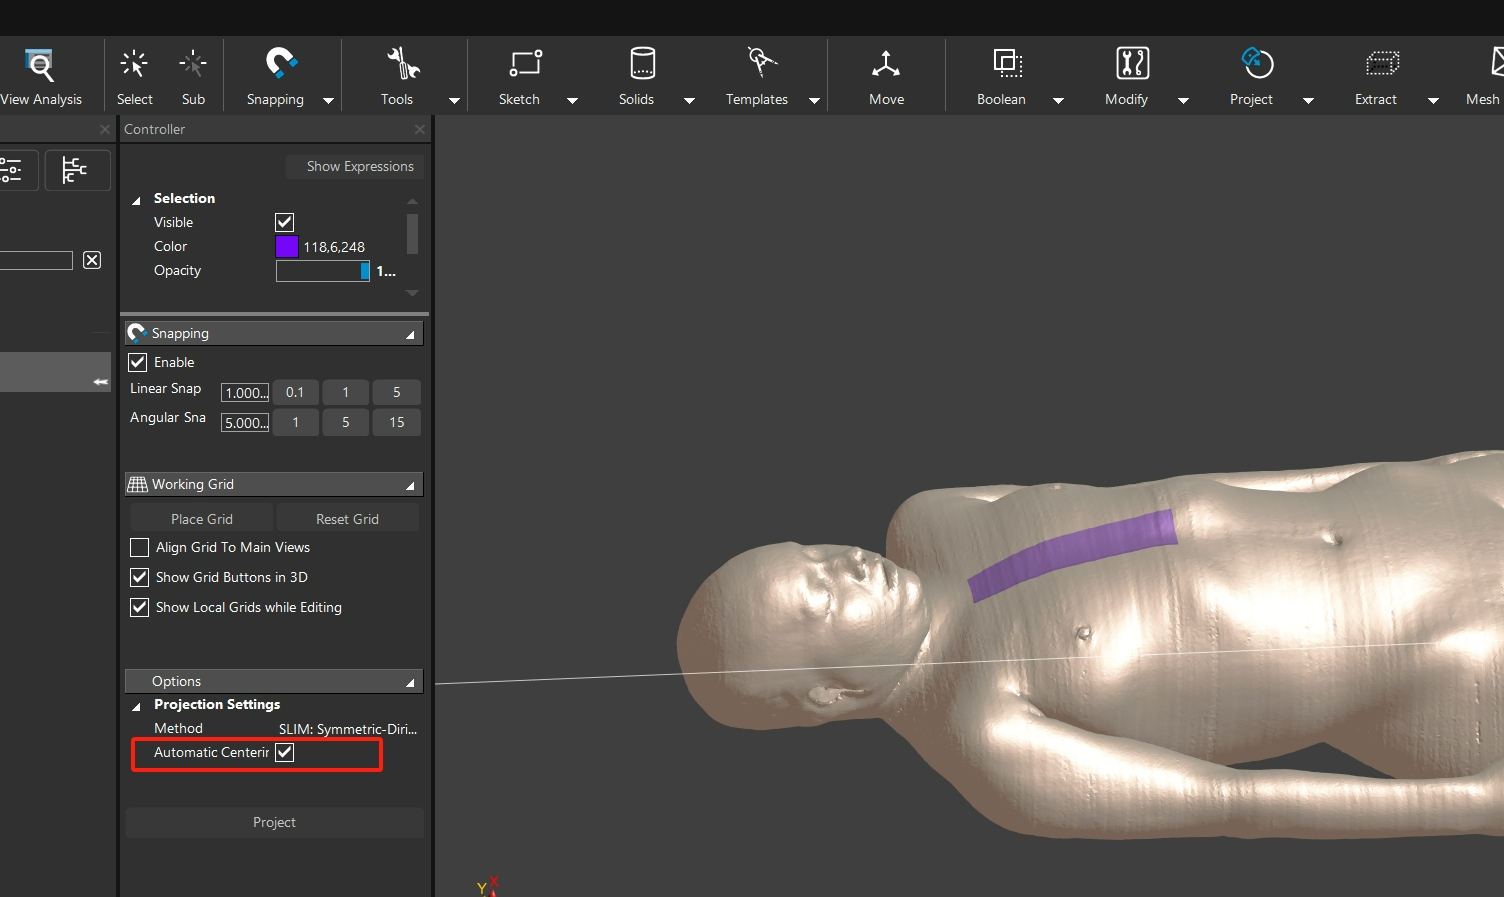Uncheck Automatic Centering option
The image size is (1504, 897).
click(x=285, y=753)
